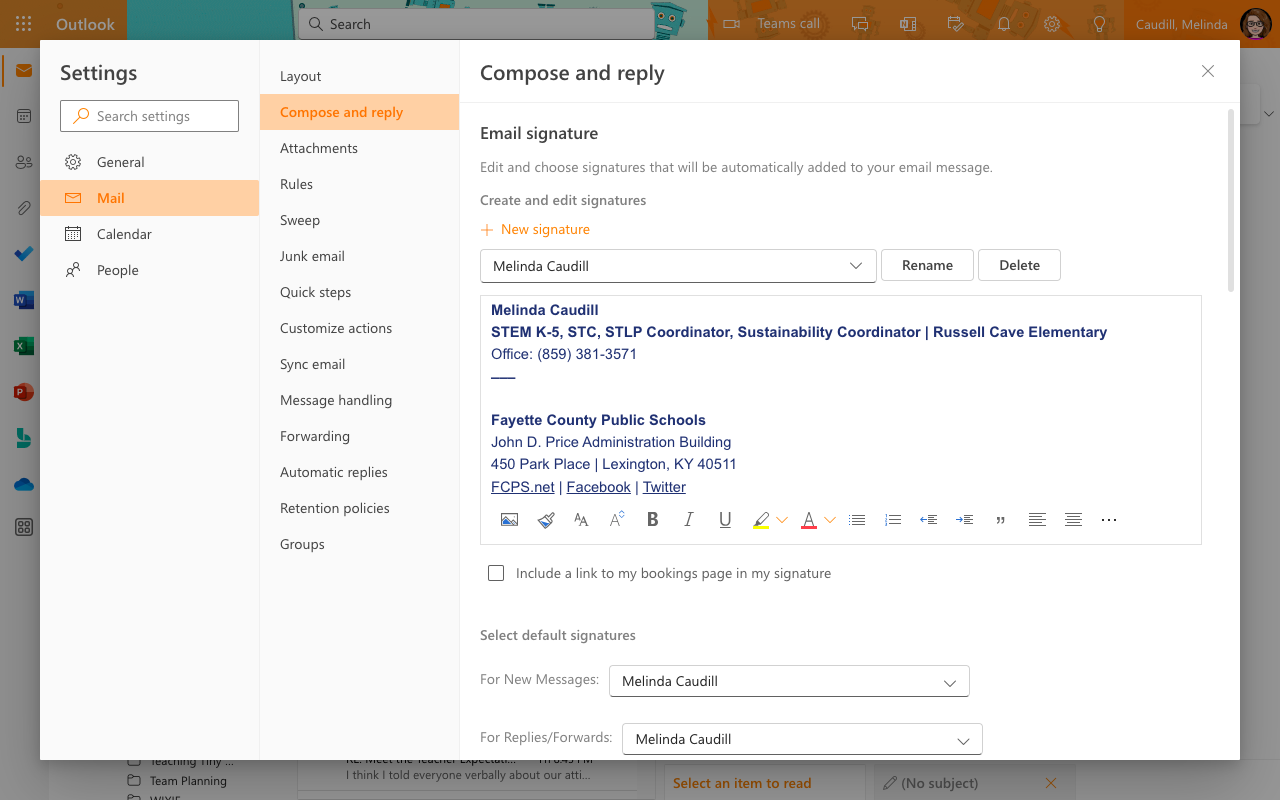Apply italic formatting in signature toolbar
Viewport: 1280px width, 800px height.
[x=689, y=520]
